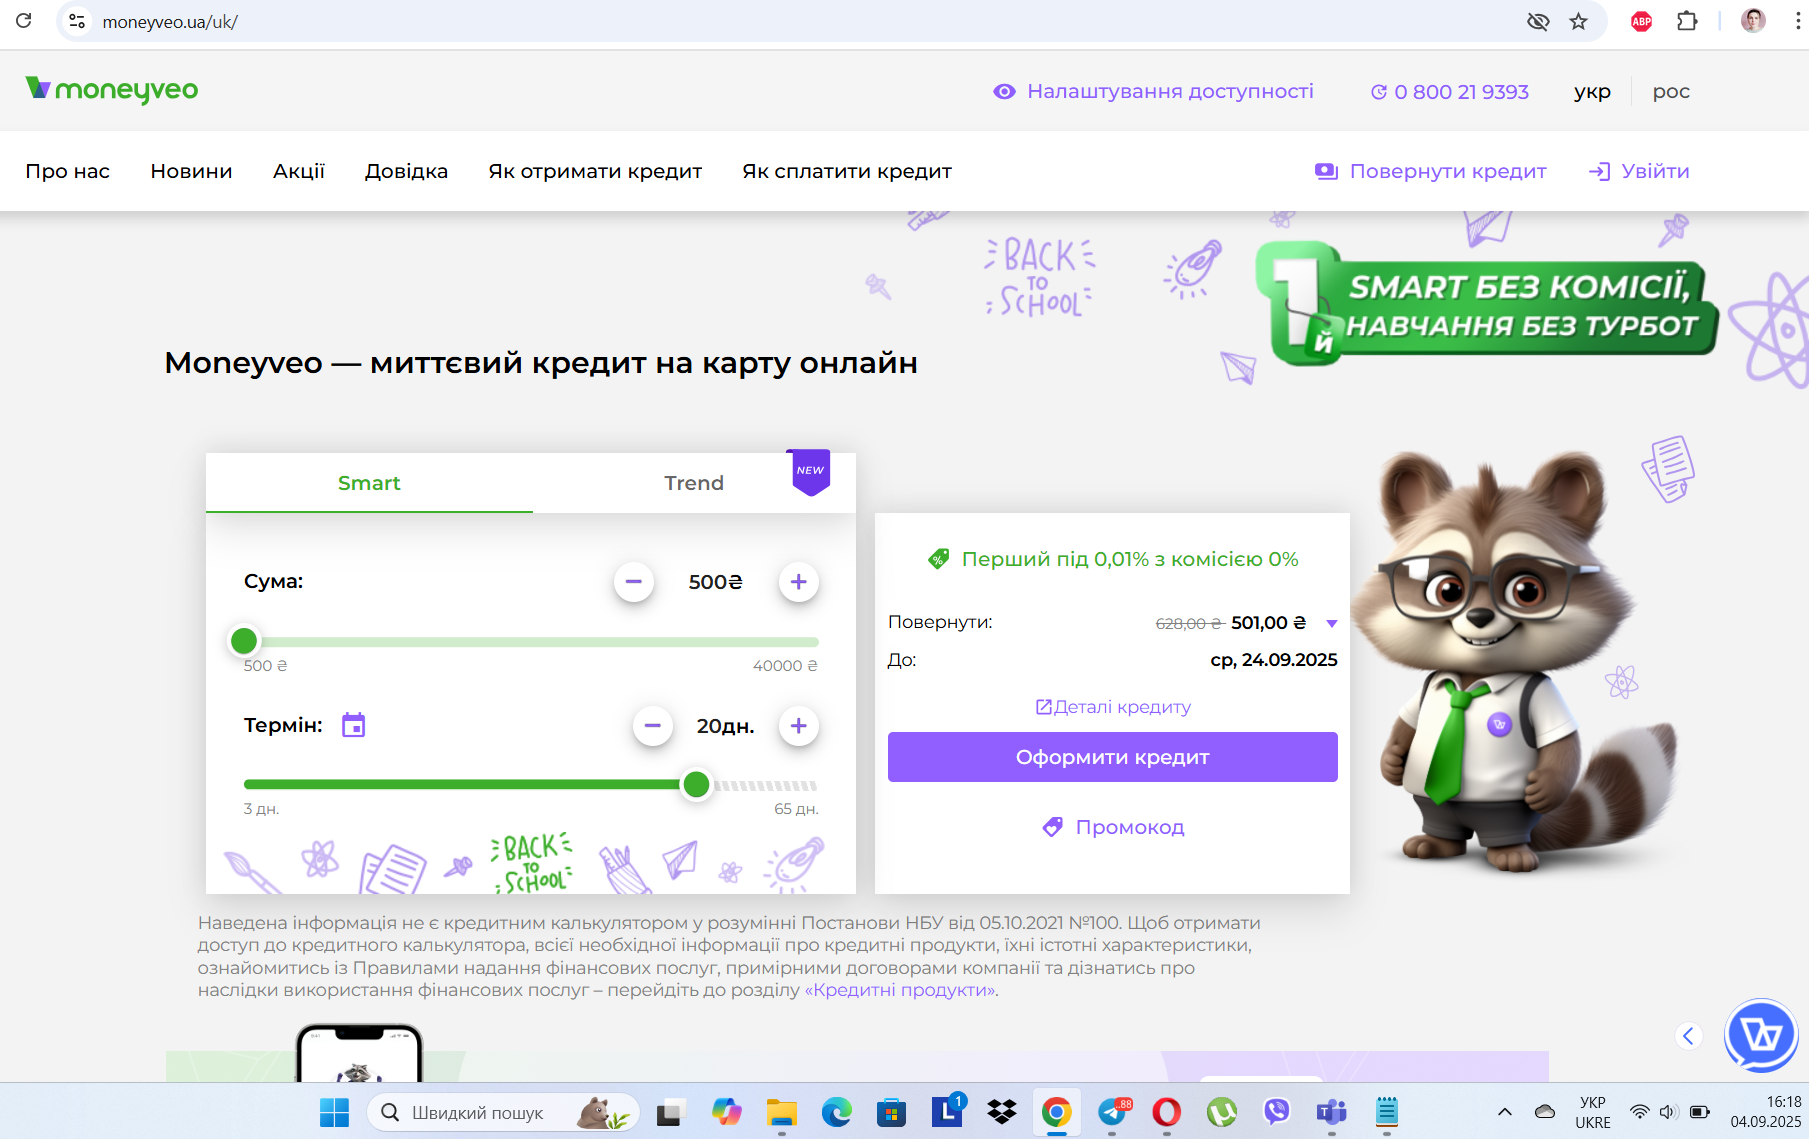Viewport: 1809px width, 1139px height.
Task: Open the round chat widget button
Action: point(1761,1035)
